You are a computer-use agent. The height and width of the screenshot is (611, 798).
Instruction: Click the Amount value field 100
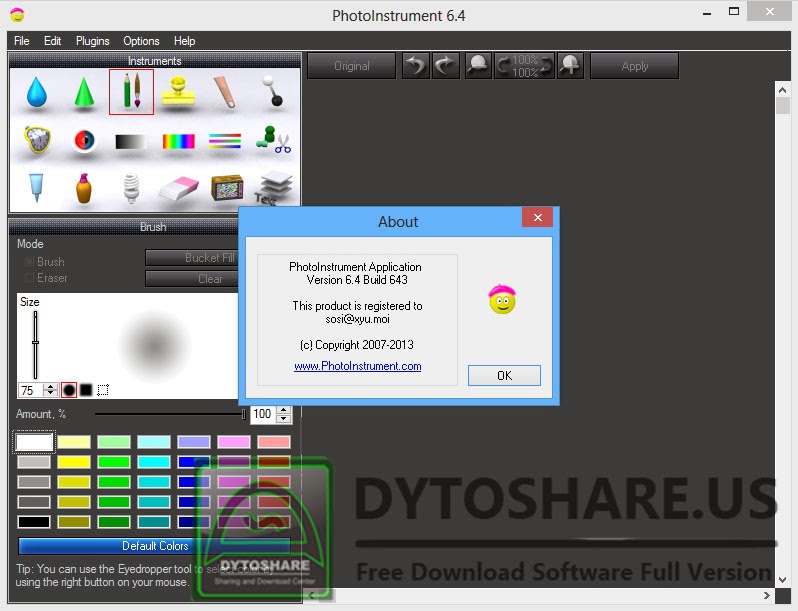(x=263, y=414)
